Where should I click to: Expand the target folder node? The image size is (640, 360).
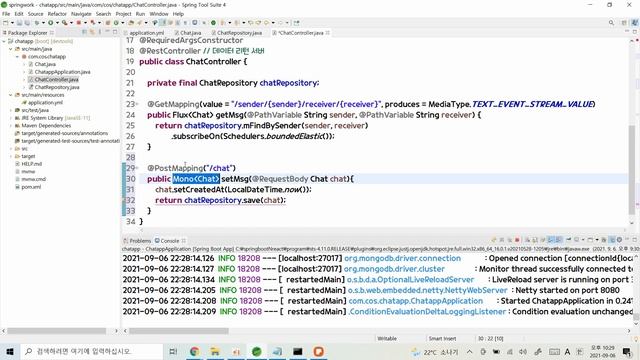tap(11, 156)
